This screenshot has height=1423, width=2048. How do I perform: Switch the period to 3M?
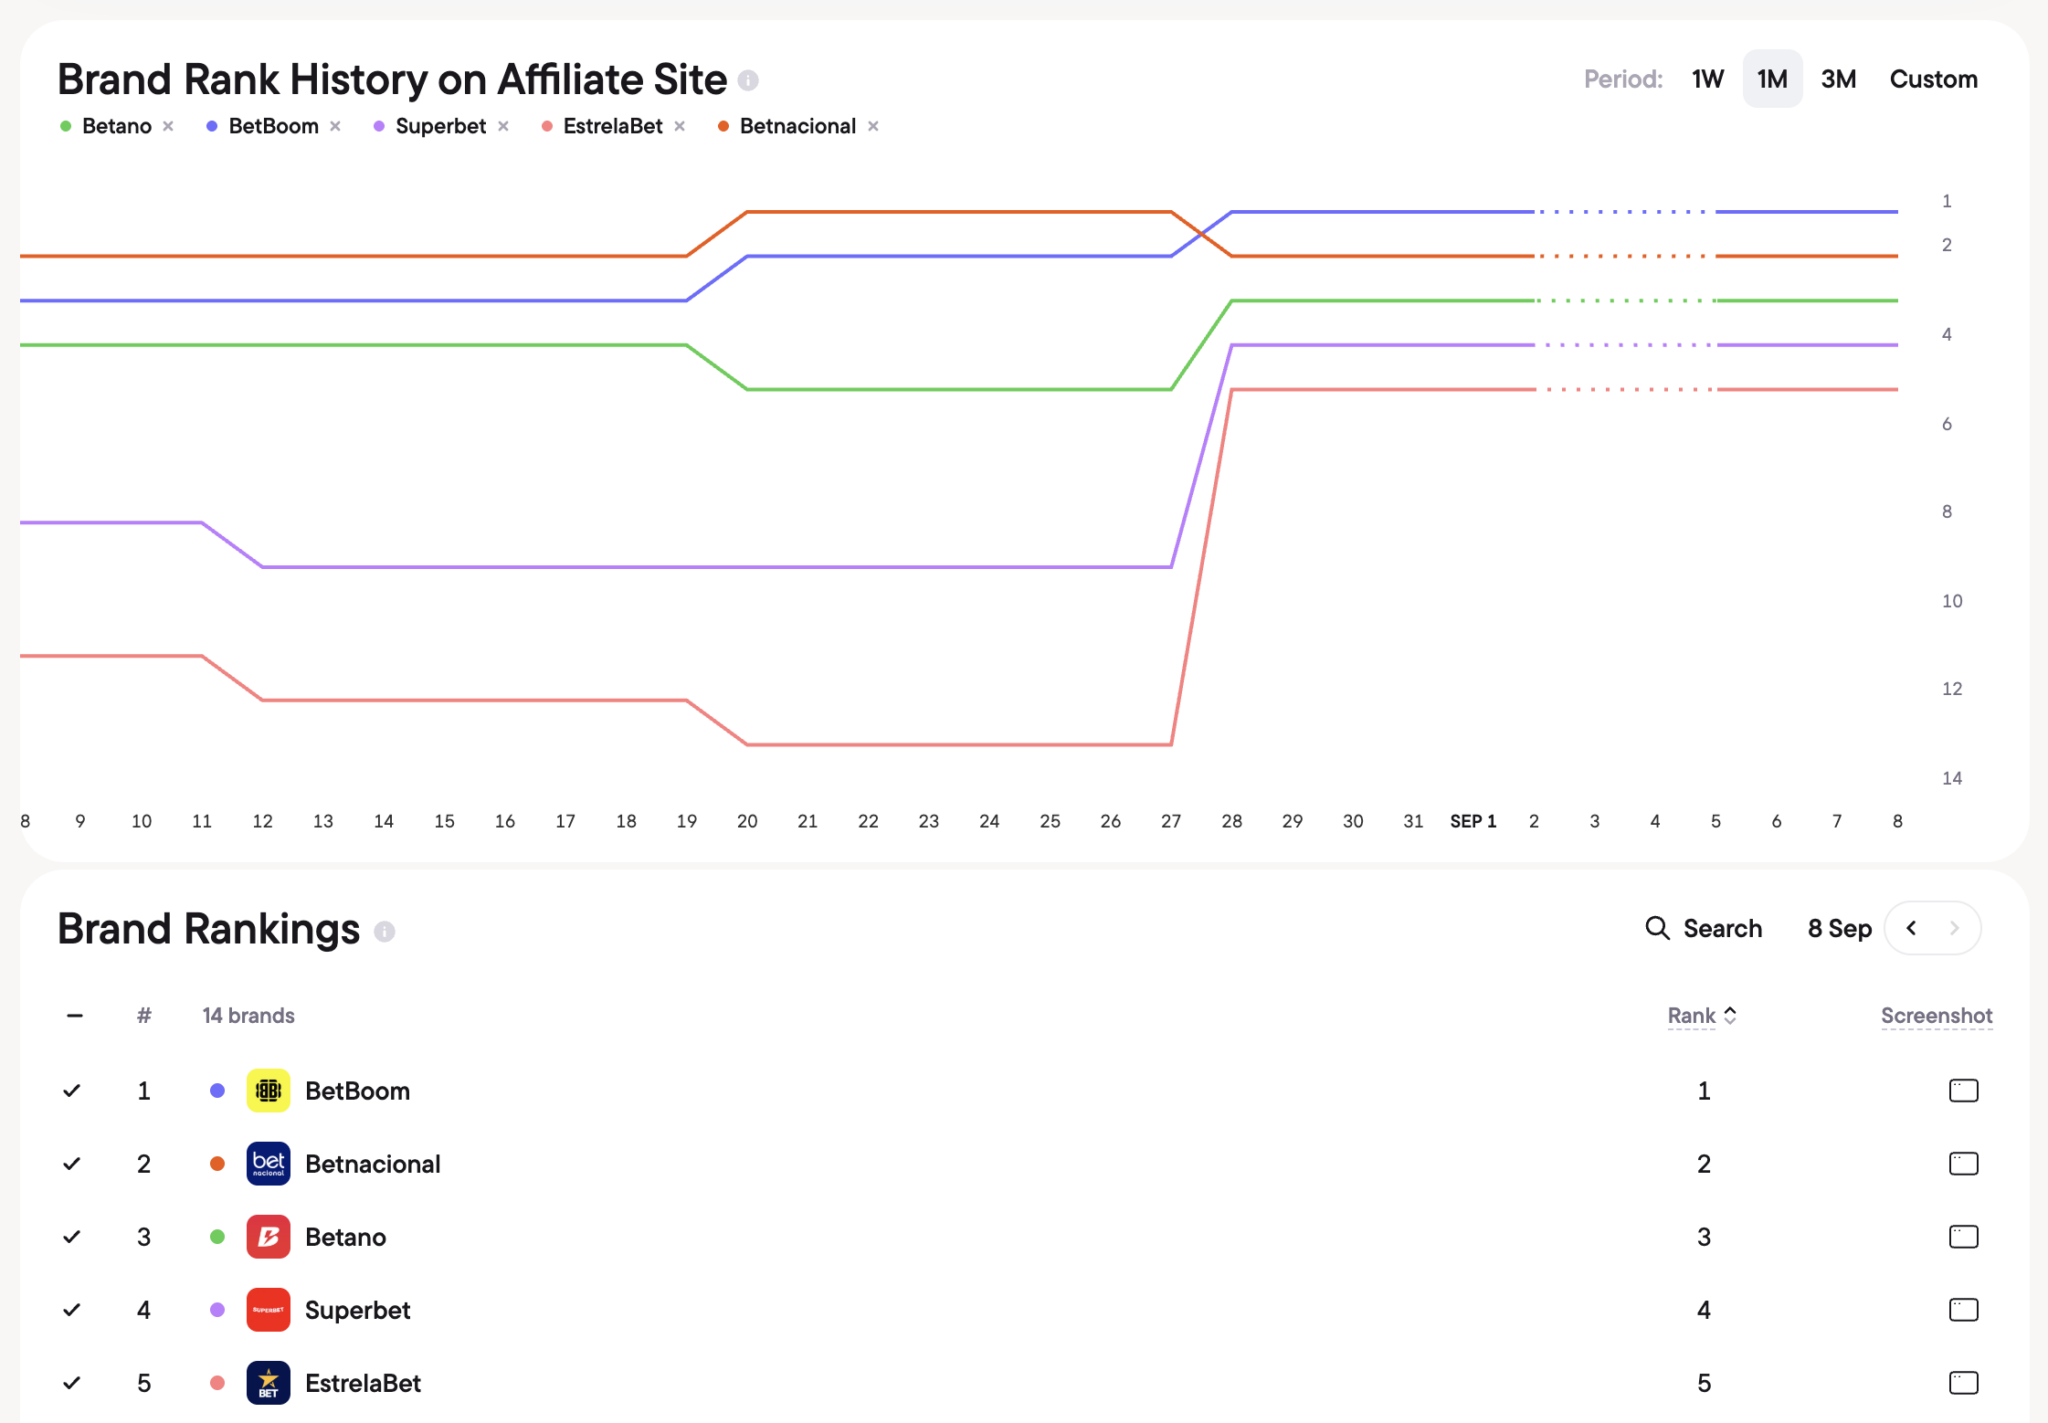[1838, 79]
